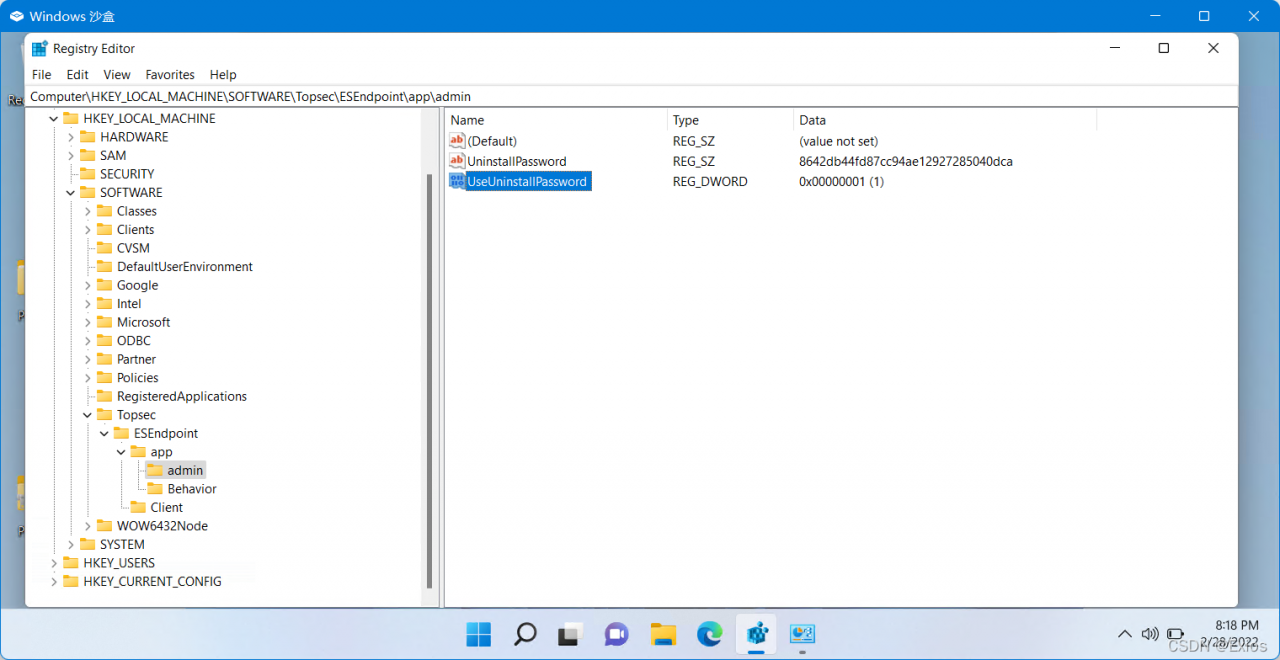Expand the SAM key
This screenshot has height=660, width=1280.
(x=71, y=155)
